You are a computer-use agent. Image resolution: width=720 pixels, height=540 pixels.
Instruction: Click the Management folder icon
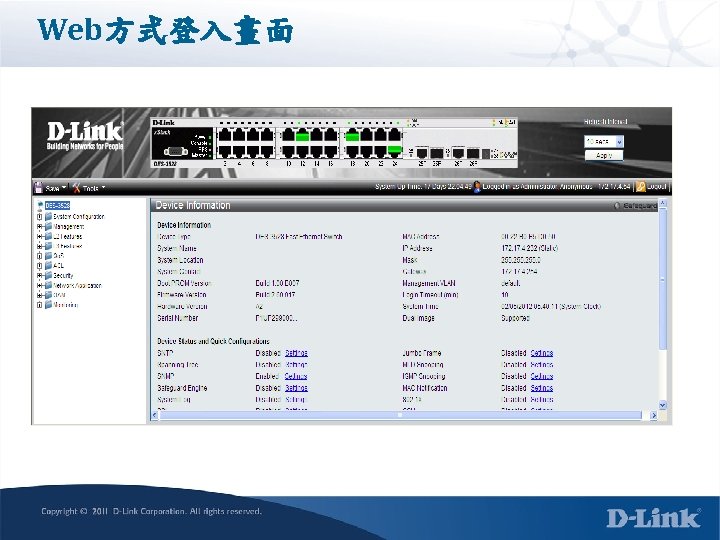tap(48, 226)
